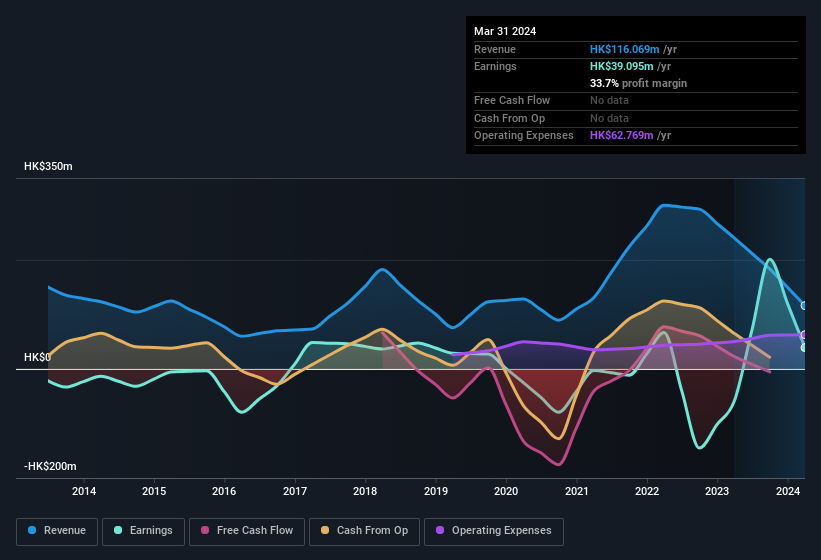
Task: Click the -HK$200m axis label
Action: [50, 466]
